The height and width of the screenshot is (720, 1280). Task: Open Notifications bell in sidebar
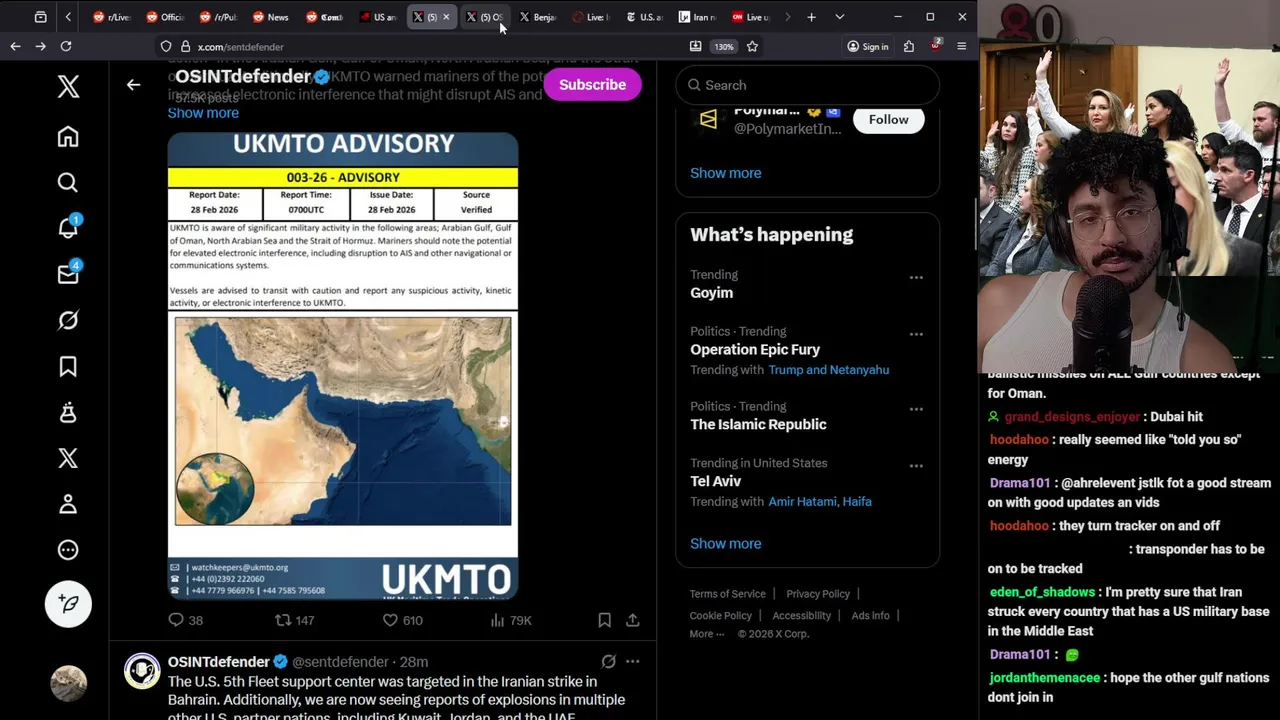[x=68, y=228]
